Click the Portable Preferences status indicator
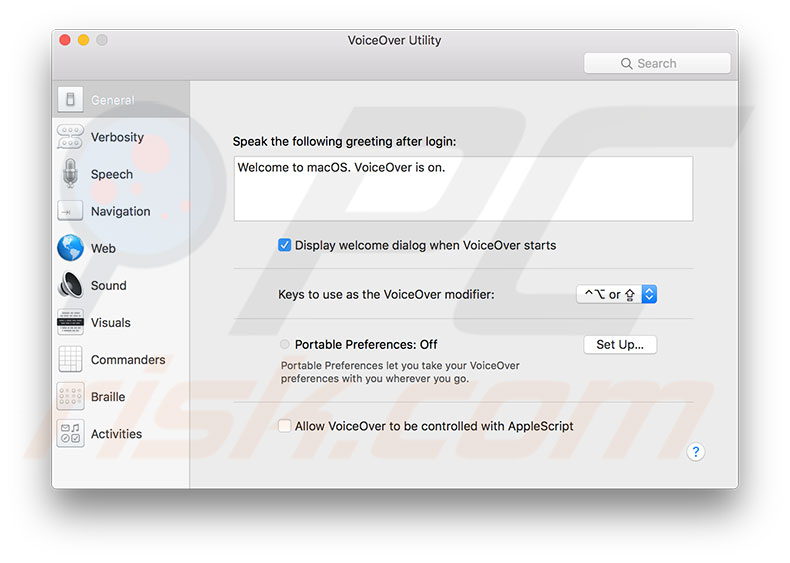The image size is (790, 563). [285, 344]
